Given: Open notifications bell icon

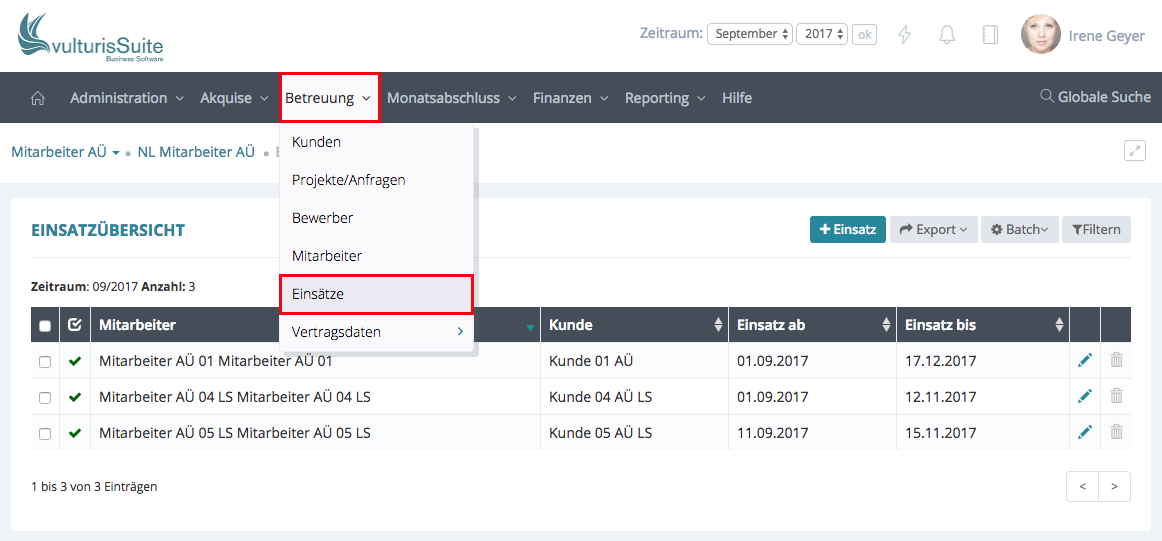Looking at the screenshot, I should tap(947, 35).
